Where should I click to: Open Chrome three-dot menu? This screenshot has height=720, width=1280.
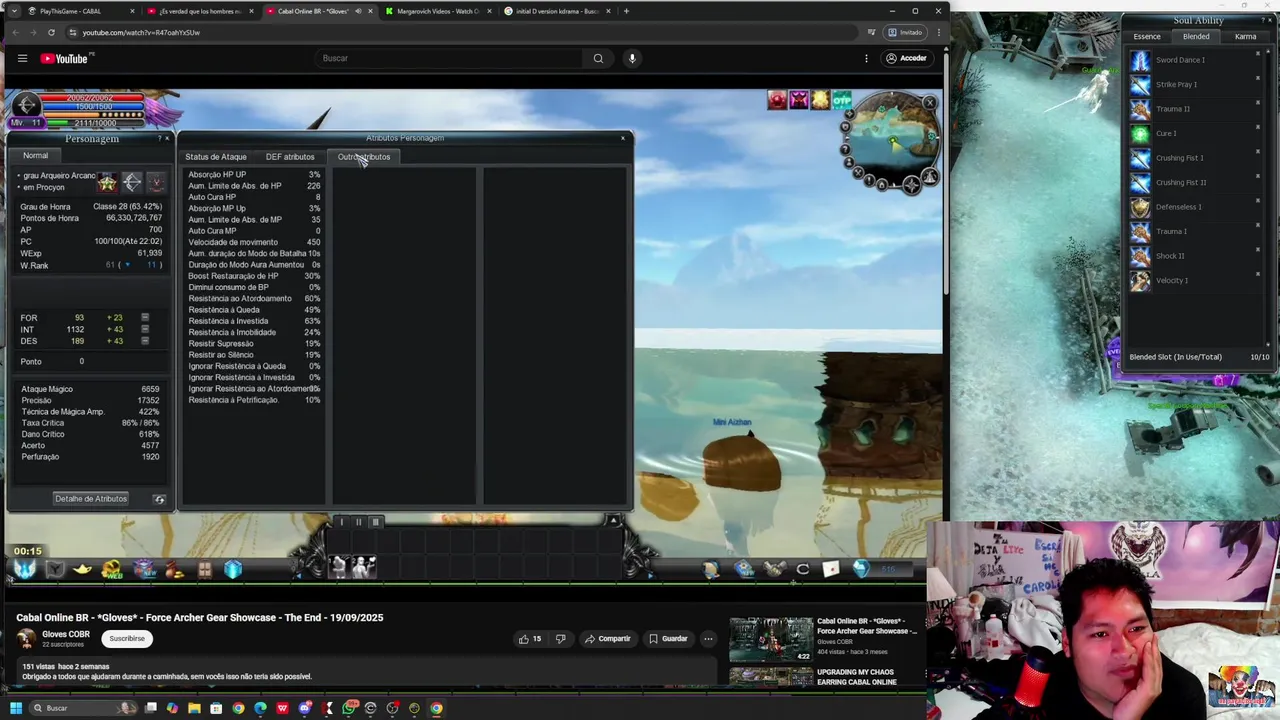[x=938, y=32]
